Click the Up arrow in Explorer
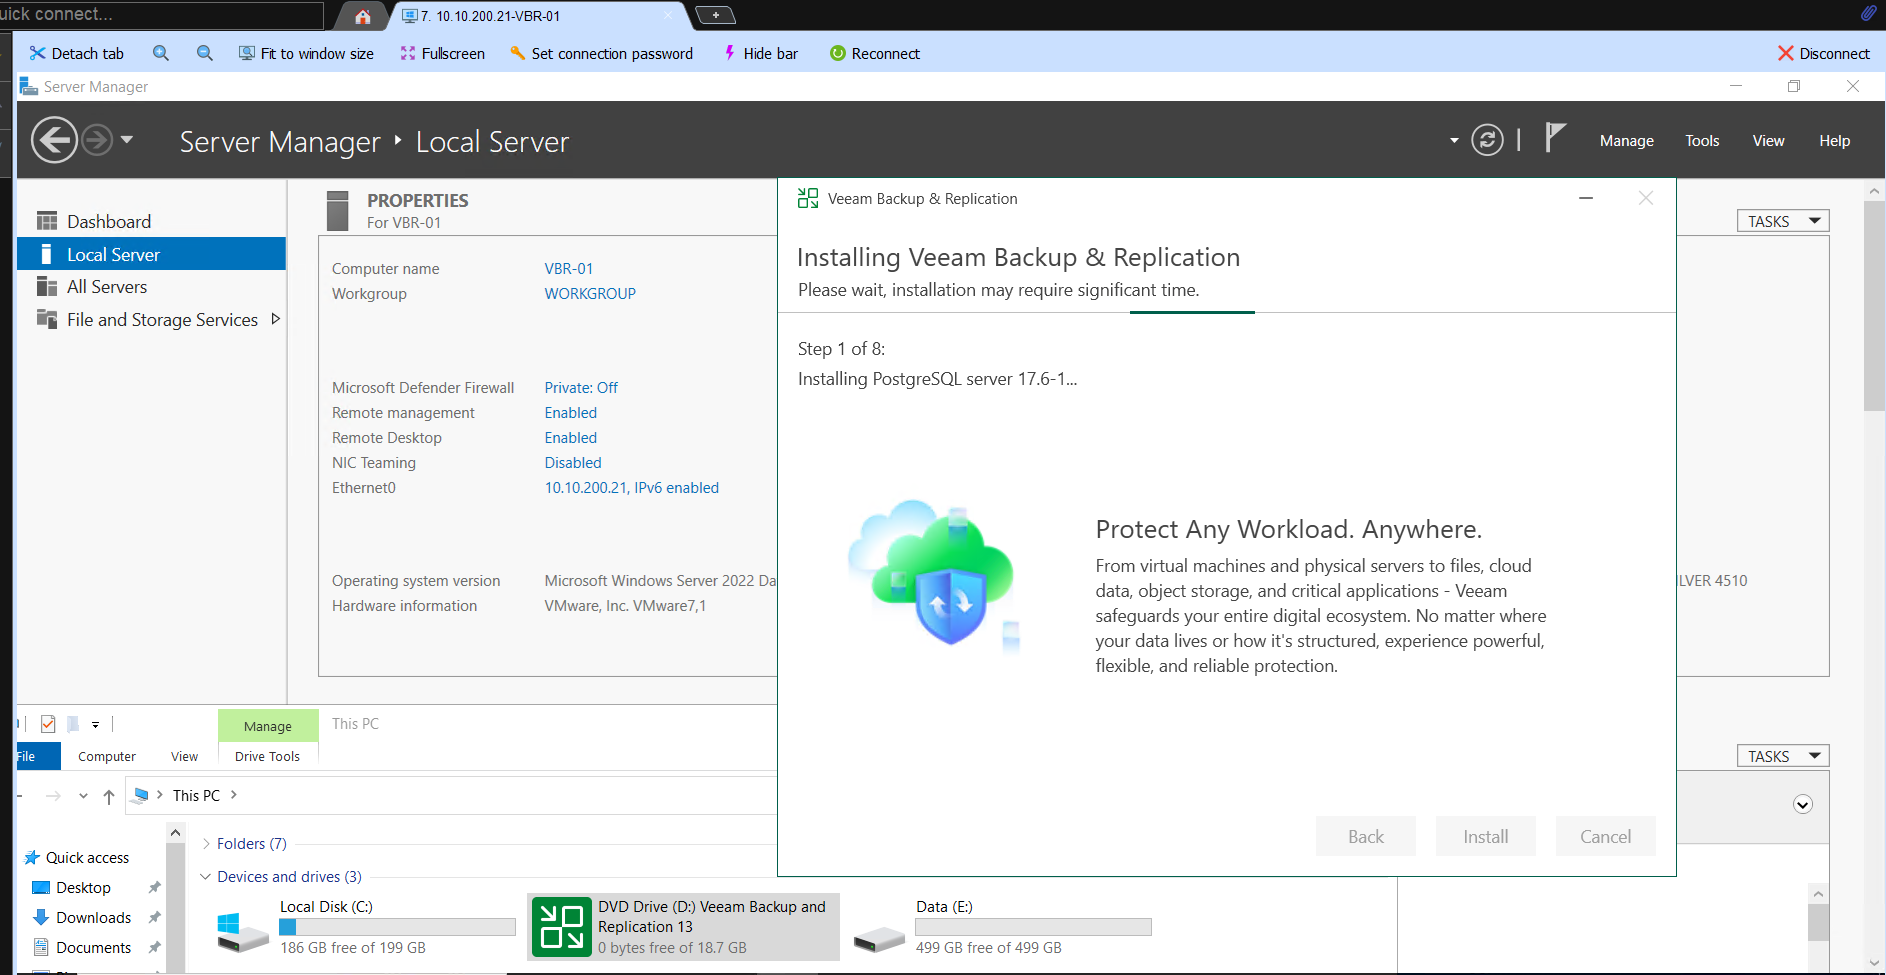 click(x=109, y=797)
